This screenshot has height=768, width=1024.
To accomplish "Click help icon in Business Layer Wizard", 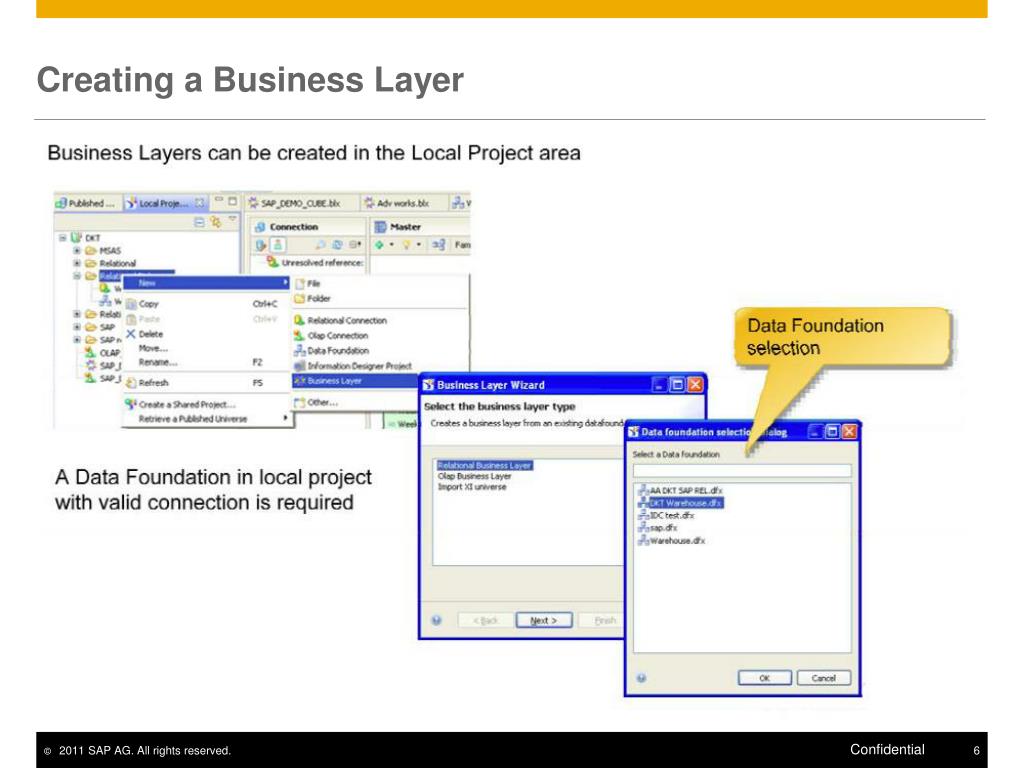I will tap(437, 620).
